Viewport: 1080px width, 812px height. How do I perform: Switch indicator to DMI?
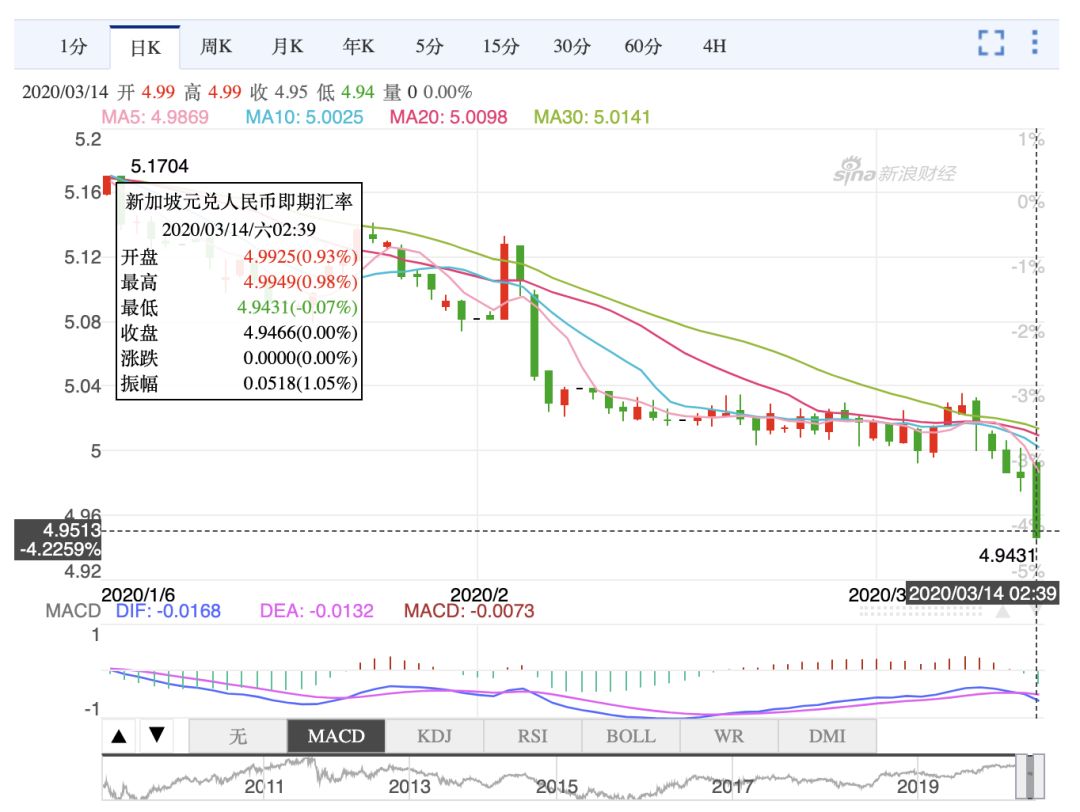tap(826, 737)
